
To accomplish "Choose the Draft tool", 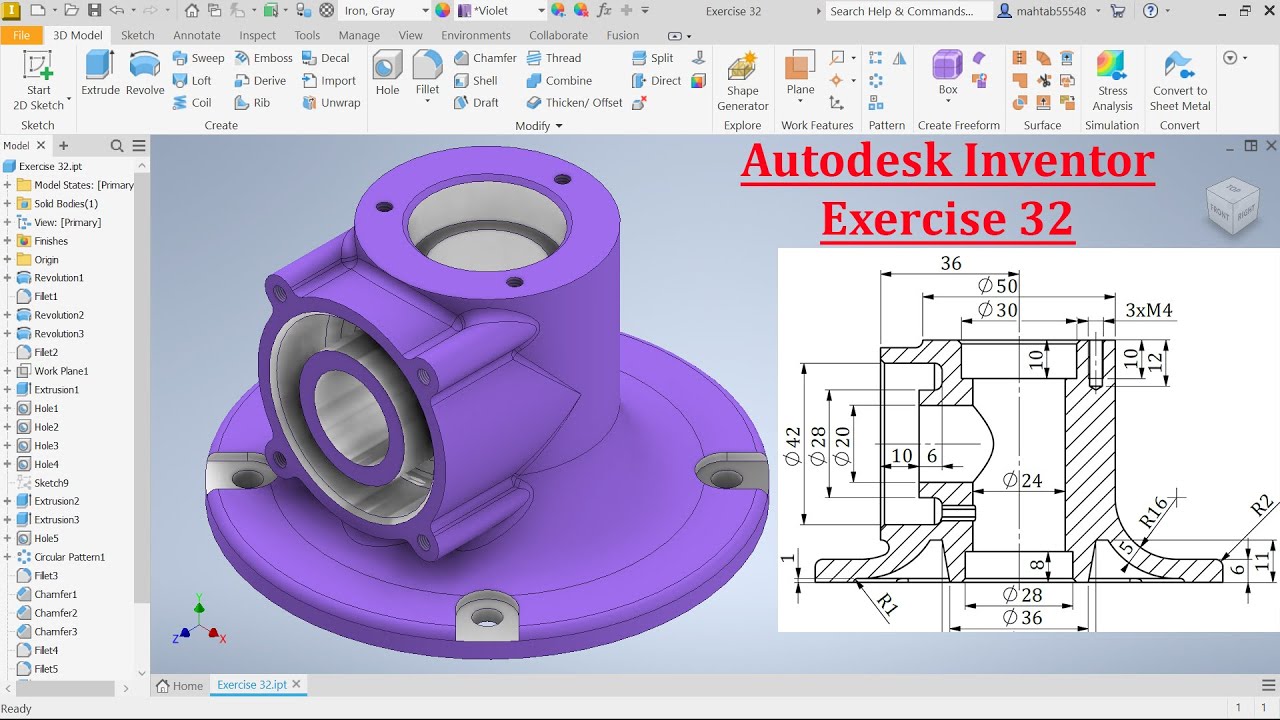I will [x=476, y=102].
